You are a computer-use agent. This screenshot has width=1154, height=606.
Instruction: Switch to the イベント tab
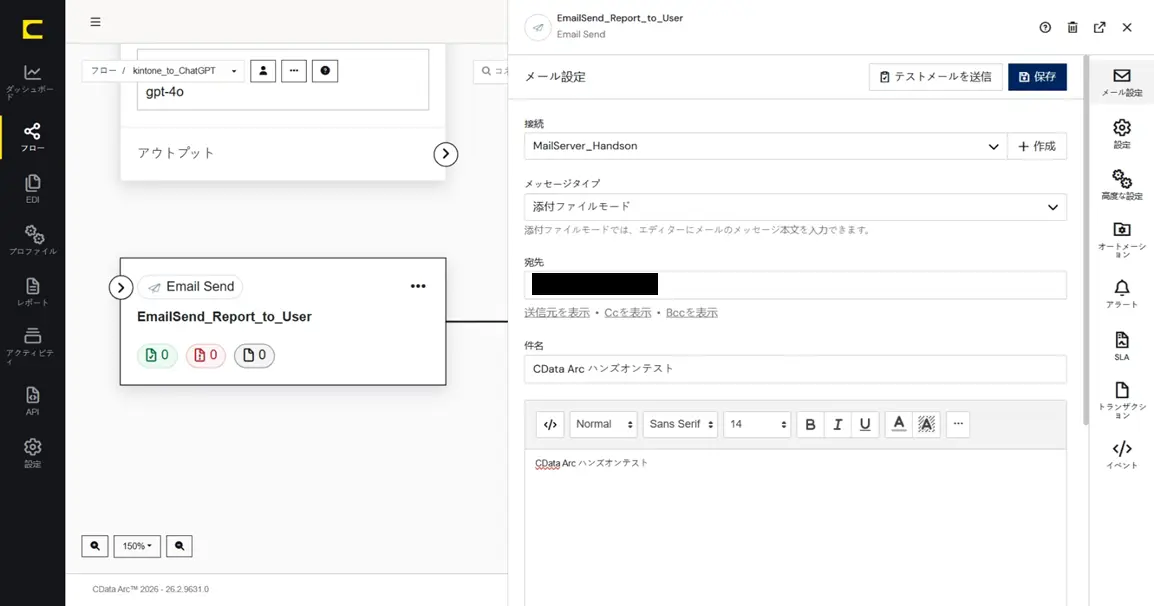click(1122, 454)
